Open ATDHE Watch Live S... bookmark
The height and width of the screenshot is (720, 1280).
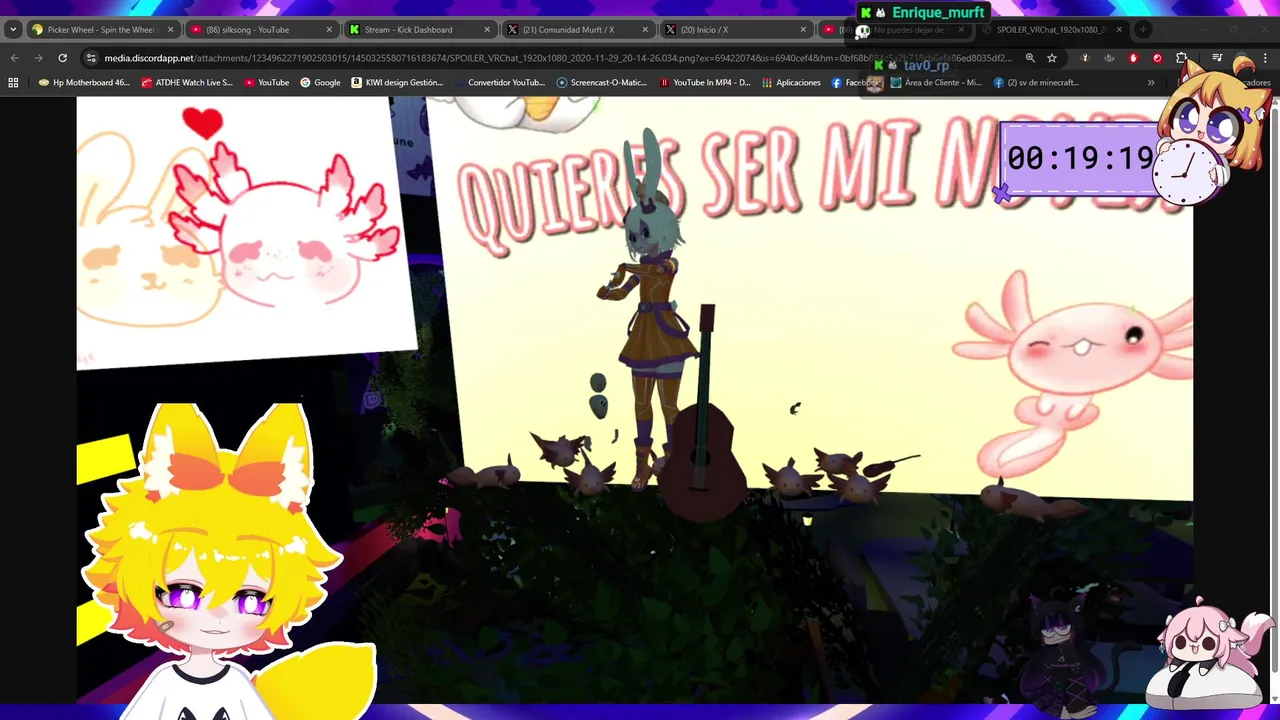point(187,83)
